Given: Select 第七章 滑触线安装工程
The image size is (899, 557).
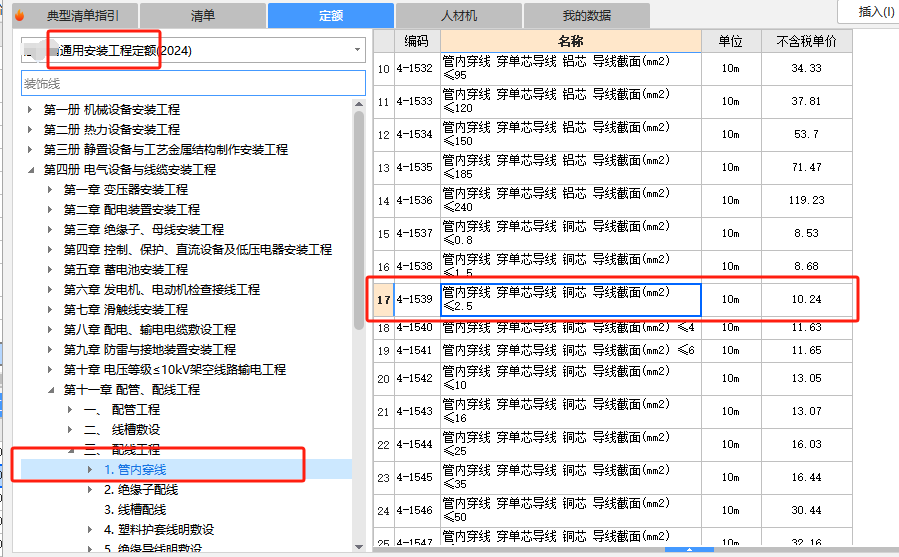Looking at the screenshot, I should pos(126,310).
